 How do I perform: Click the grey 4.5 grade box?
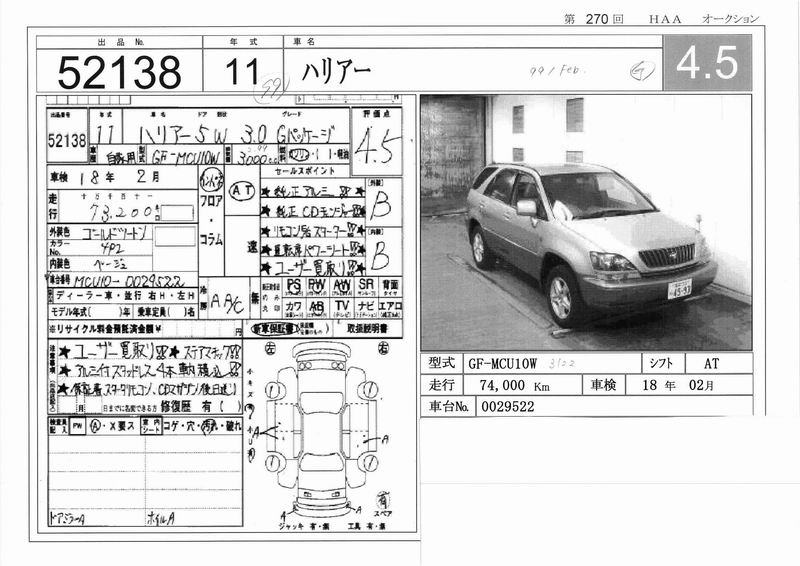click(707, 63)
